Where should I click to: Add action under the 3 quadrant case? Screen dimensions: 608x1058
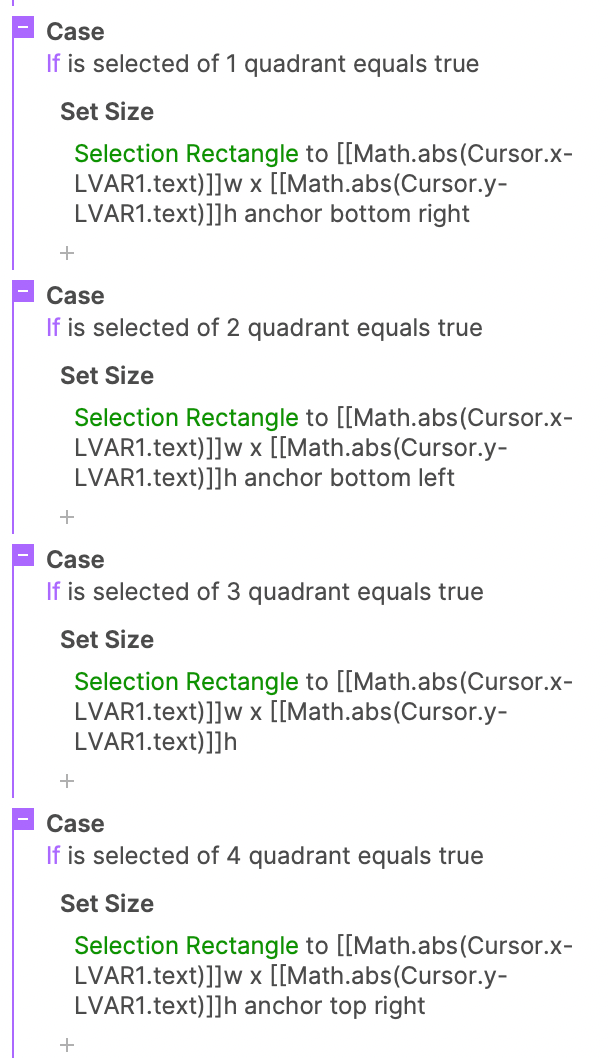click(67, 781)
